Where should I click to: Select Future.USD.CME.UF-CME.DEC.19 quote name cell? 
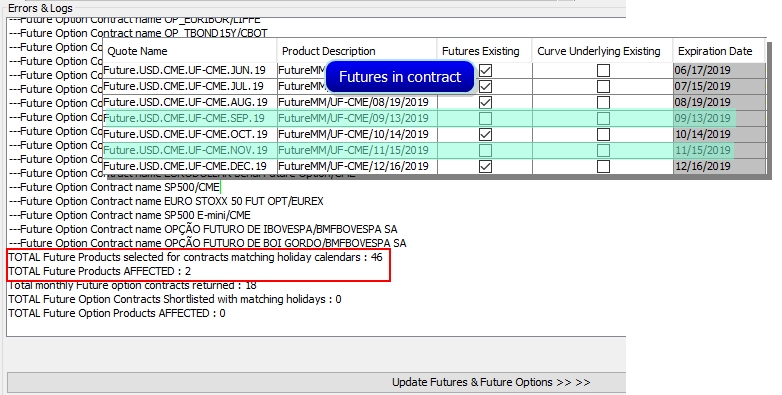pyautogui.click(x=190, y=166)
